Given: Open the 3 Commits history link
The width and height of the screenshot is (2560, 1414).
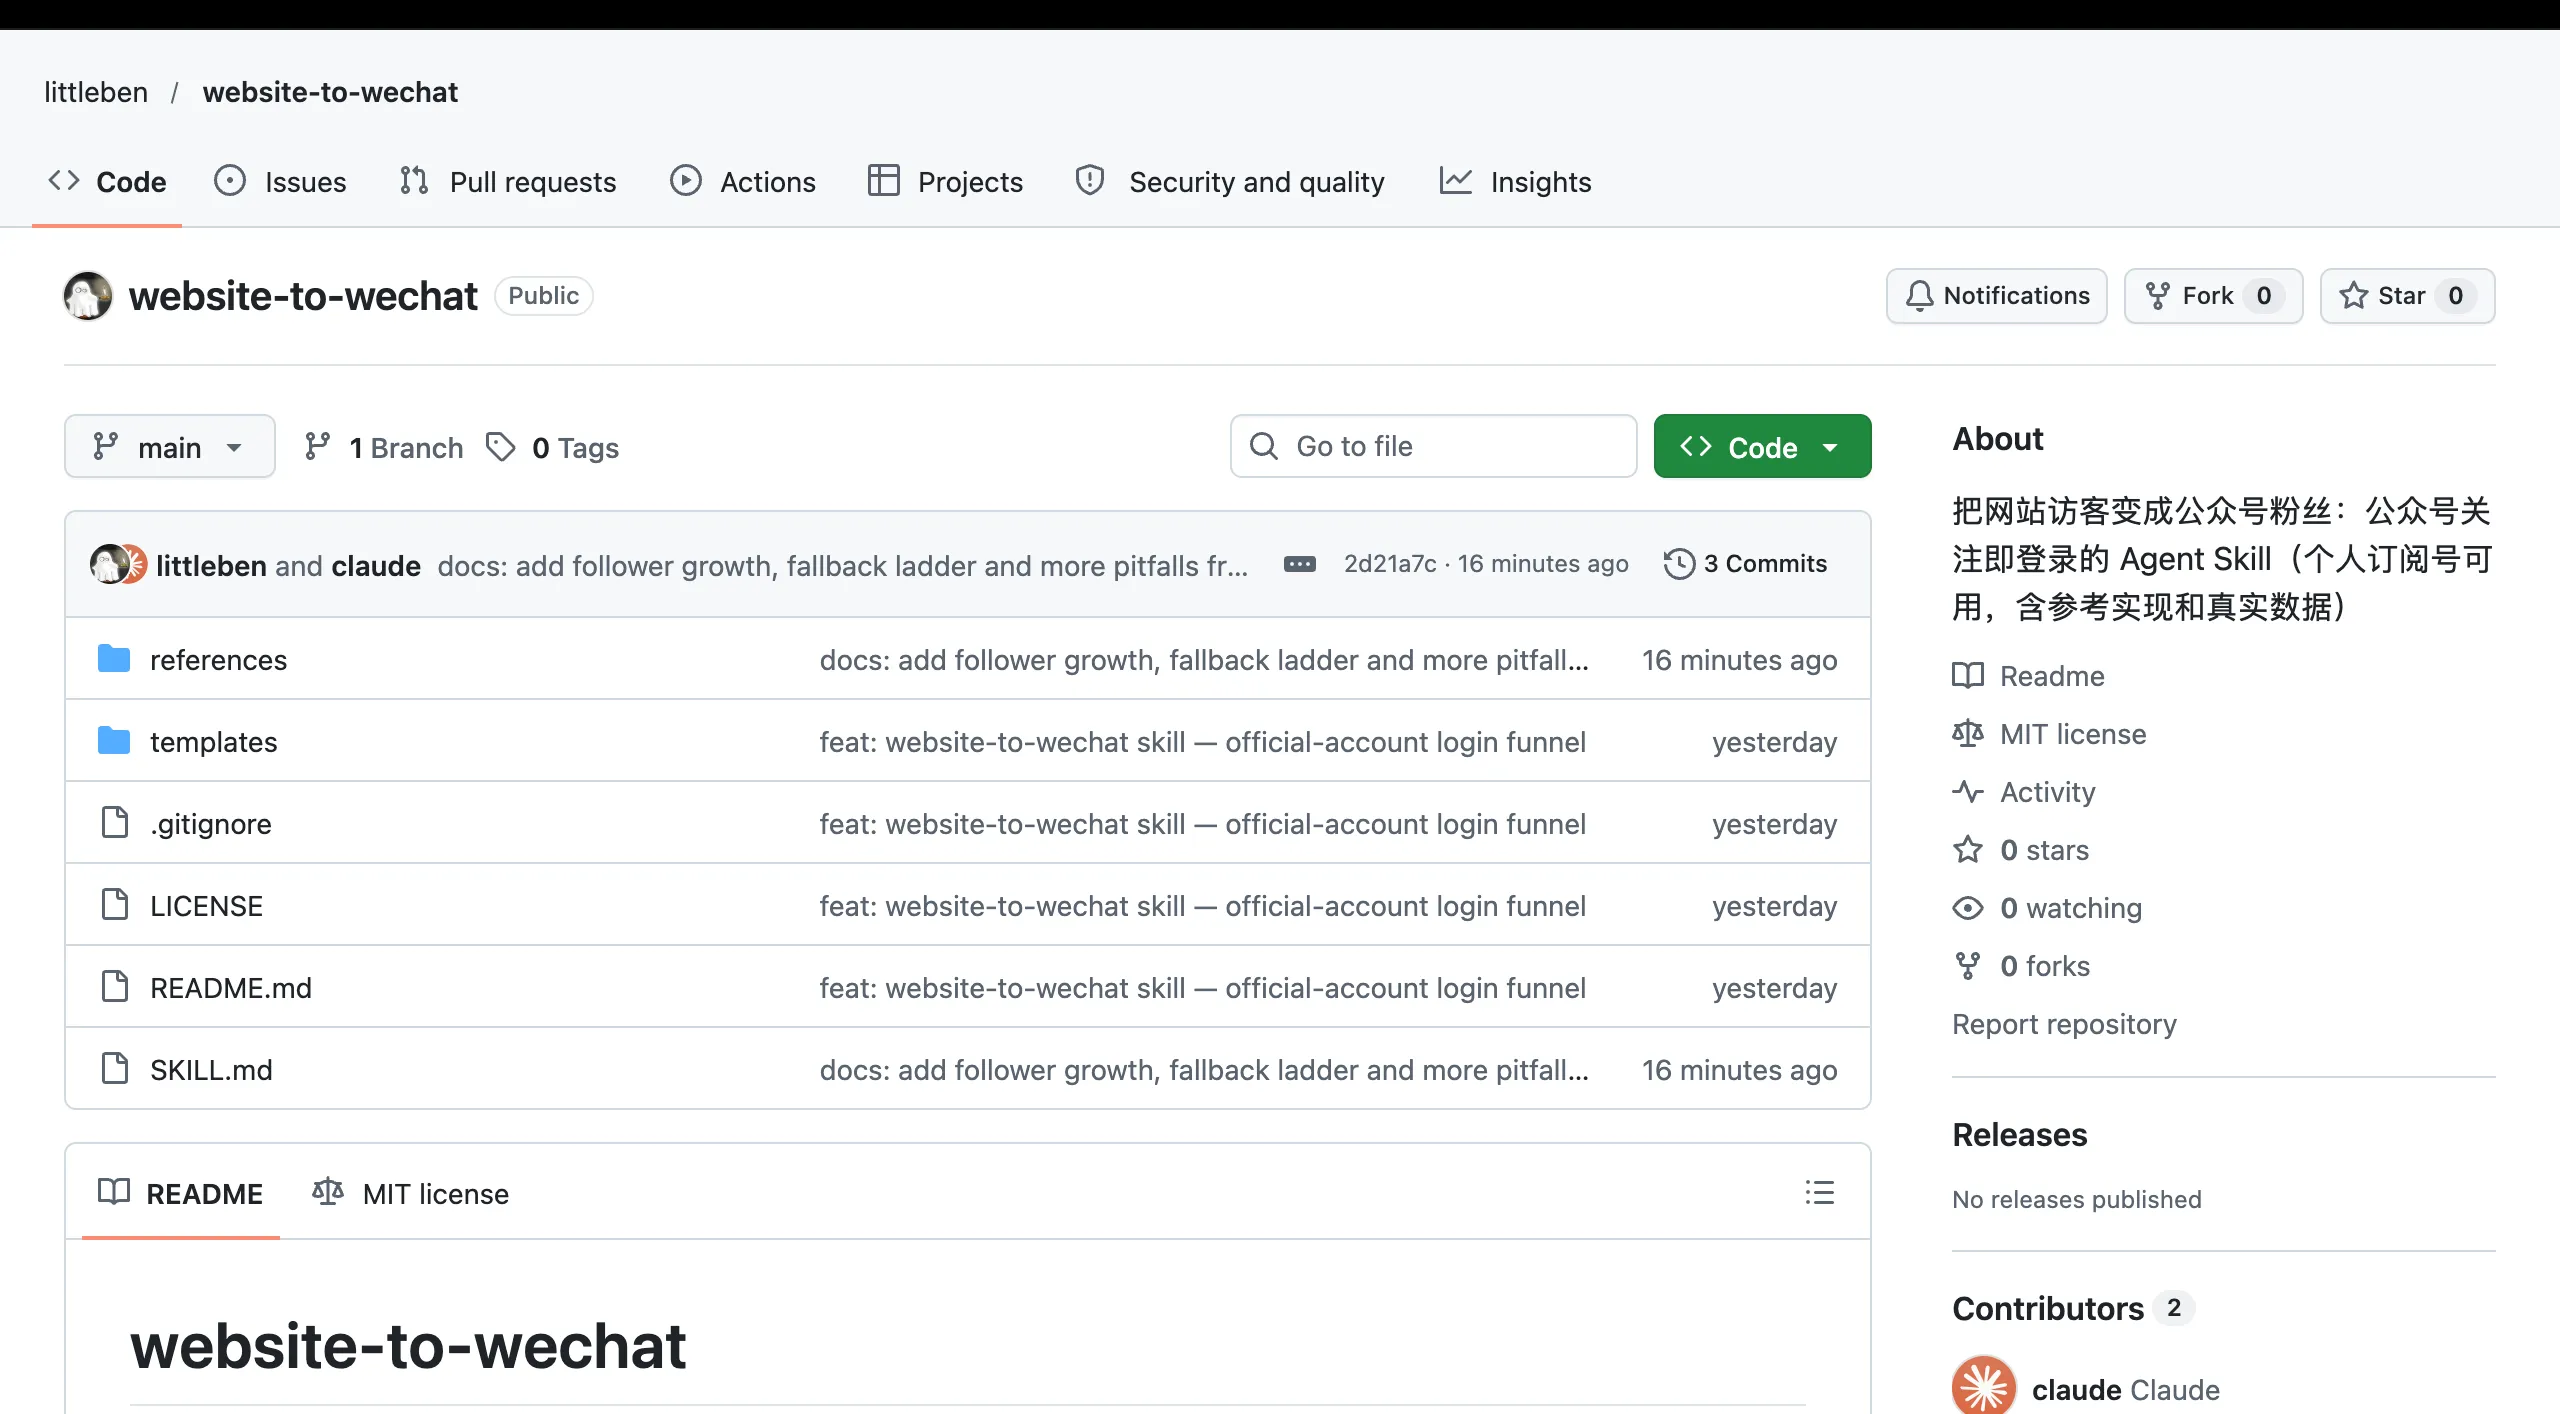Looking at the screenshot, I should (1745, 564).
